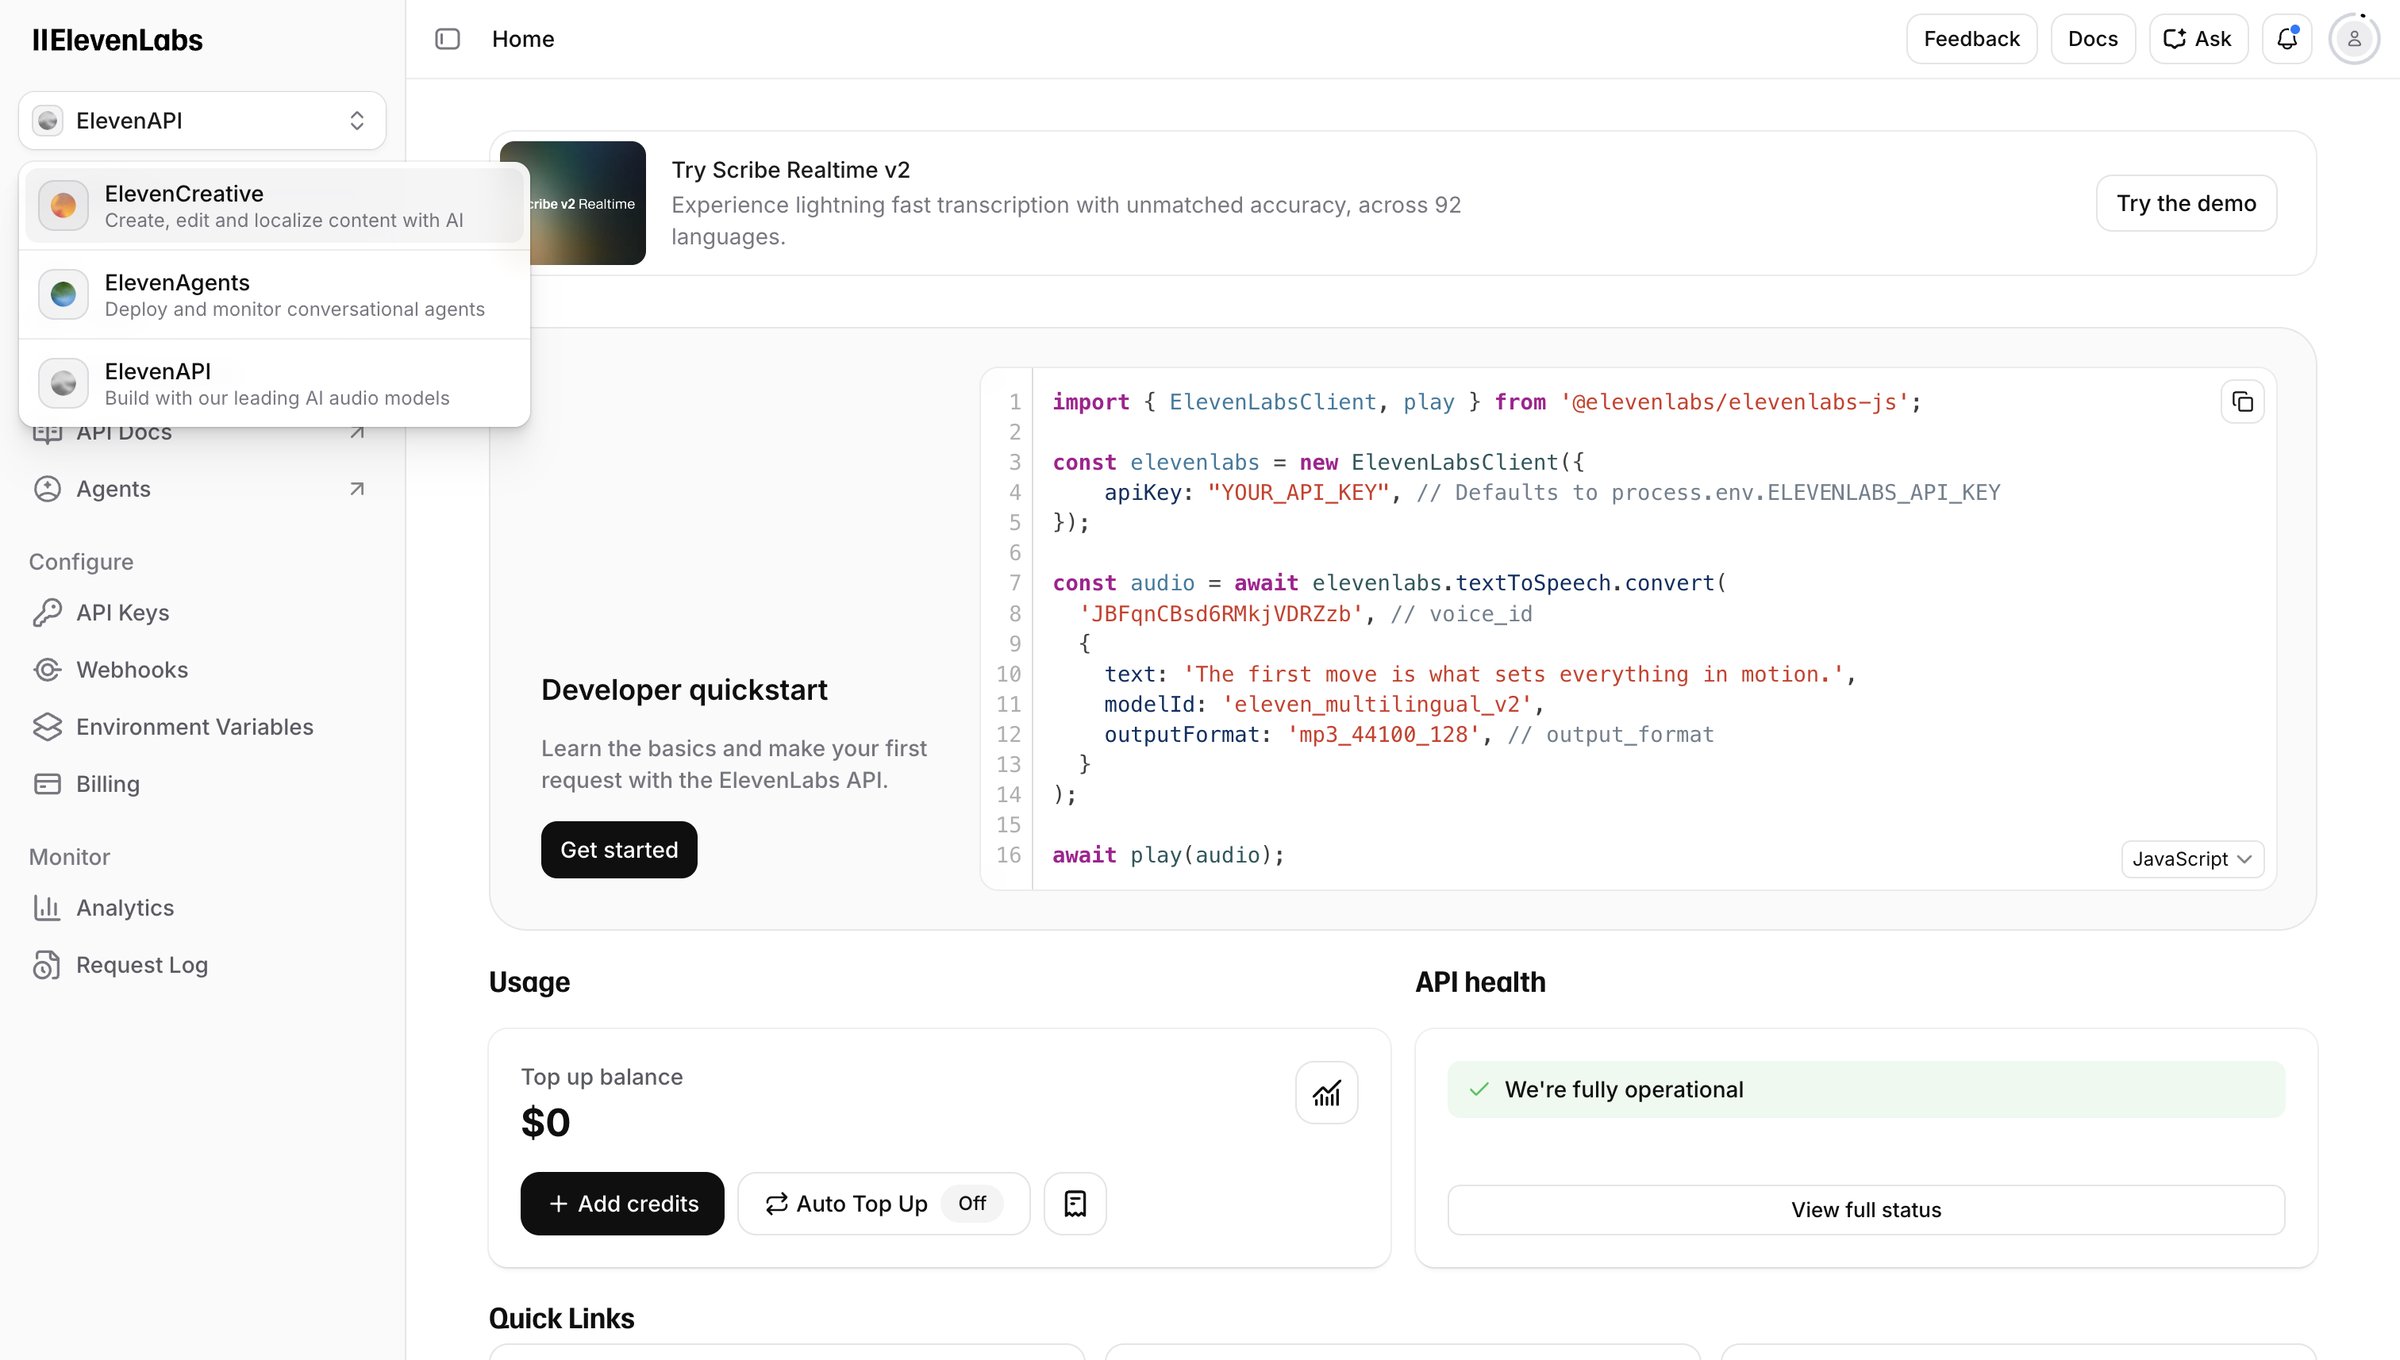Click the Home breadcrumb title

pos(523,39)
